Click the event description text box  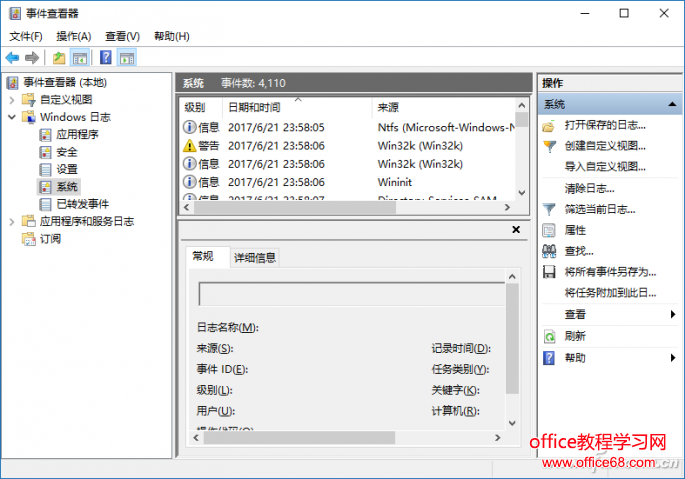[x=352, y=294]
